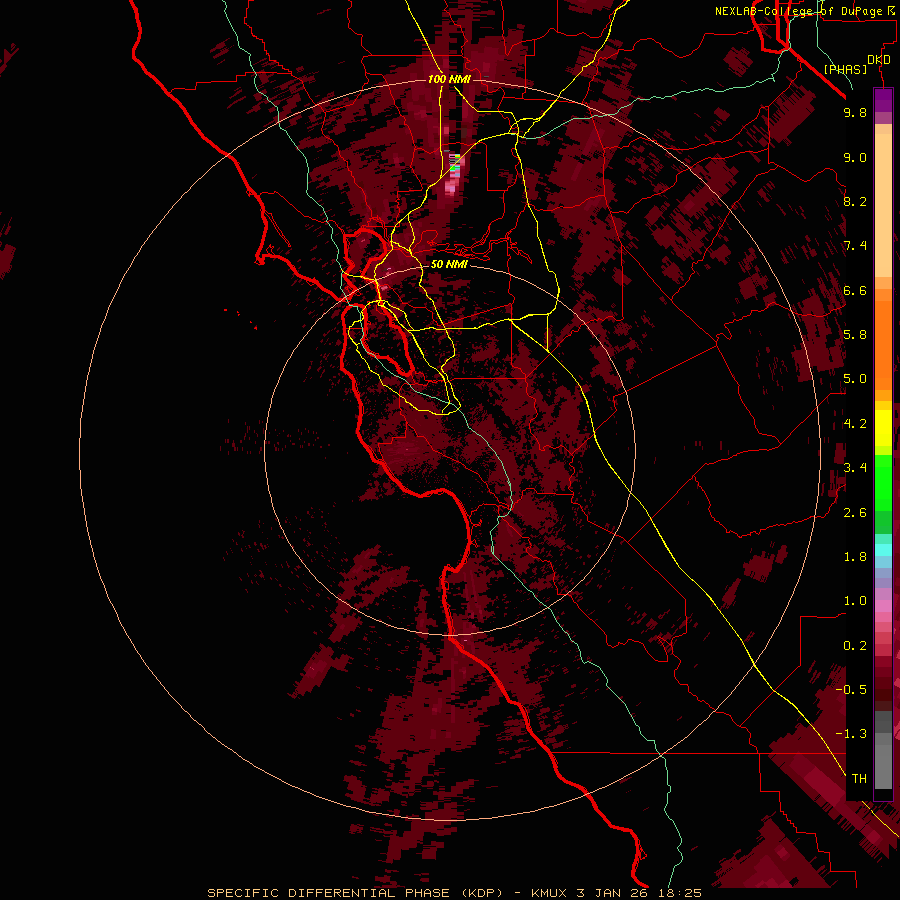The height and width of the screenshot is (900, 900).
Task: Click the 6.6 value on the scale
Action: click(855, 290)
